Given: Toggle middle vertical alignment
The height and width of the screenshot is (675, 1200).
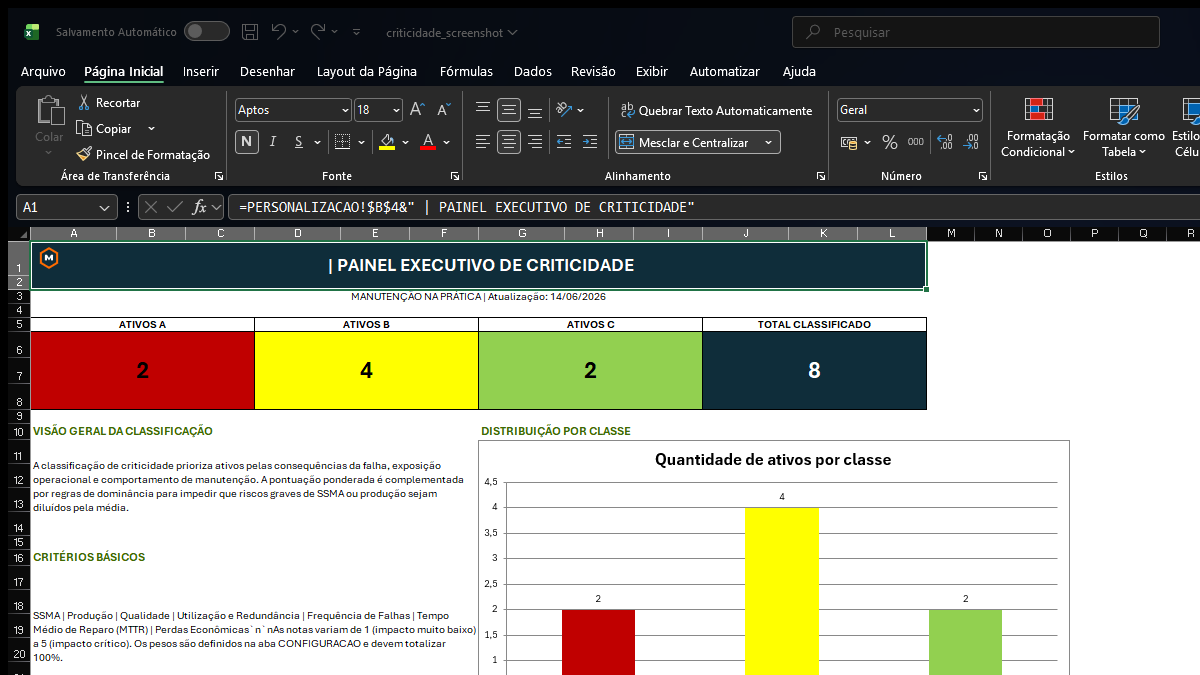Looking at the screenshot, I should [x=509, y=110].
